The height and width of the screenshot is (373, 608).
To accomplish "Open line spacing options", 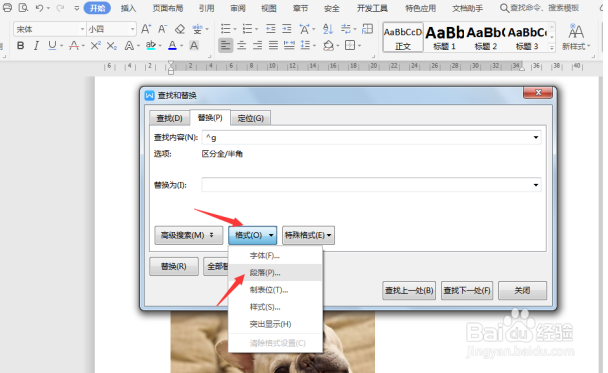I will (306, 46).
